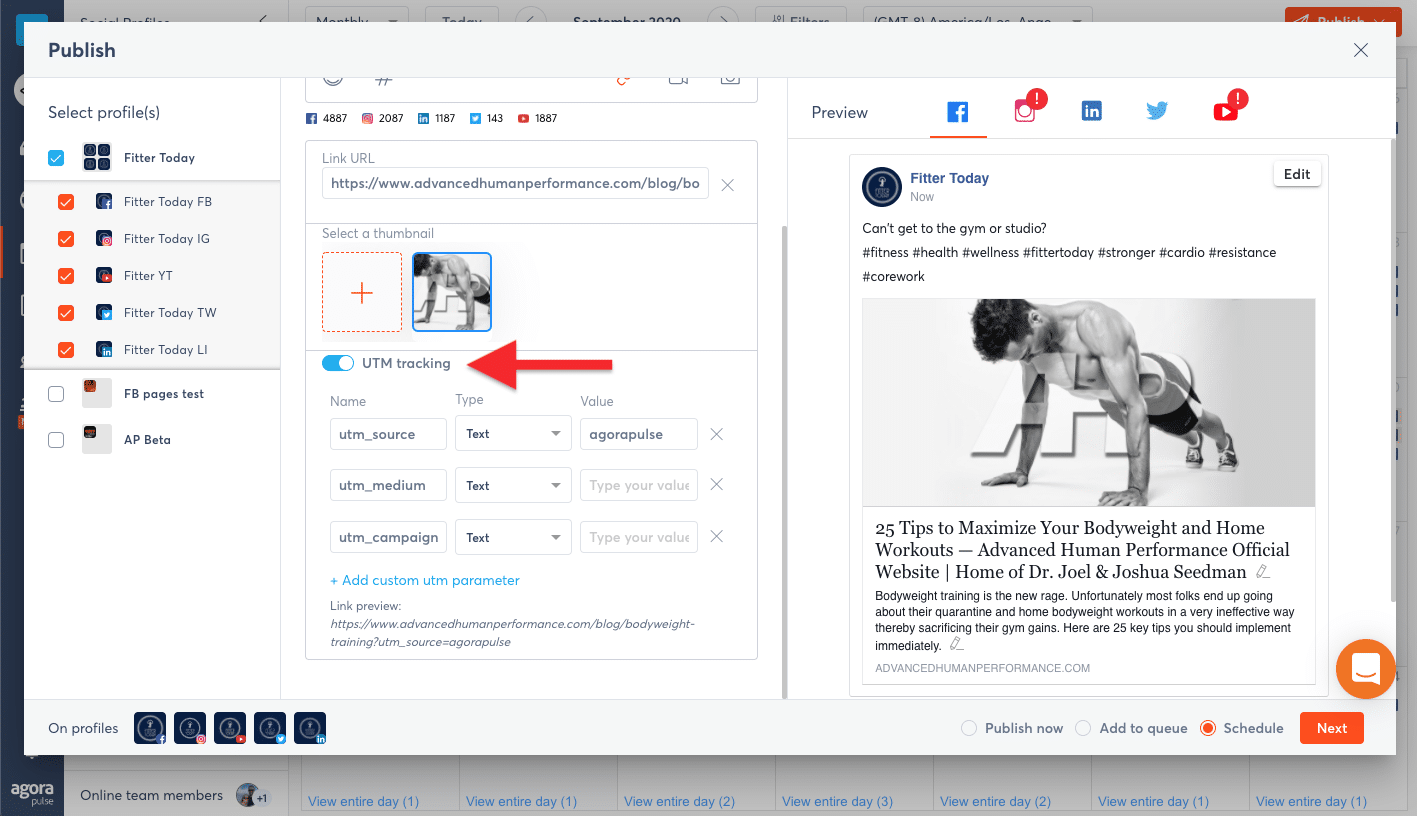Open Type dropdown for utm_medium
This screenshot has height=816, width=1417.
pyautogui.click(x=513, y=485)
